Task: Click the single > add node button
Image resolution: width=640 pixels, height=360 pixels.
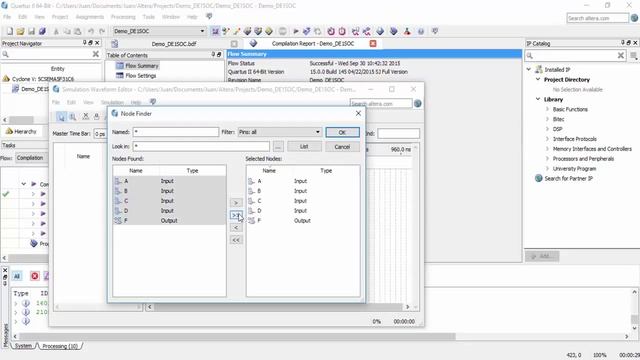Action: click(x=236, y=202)
